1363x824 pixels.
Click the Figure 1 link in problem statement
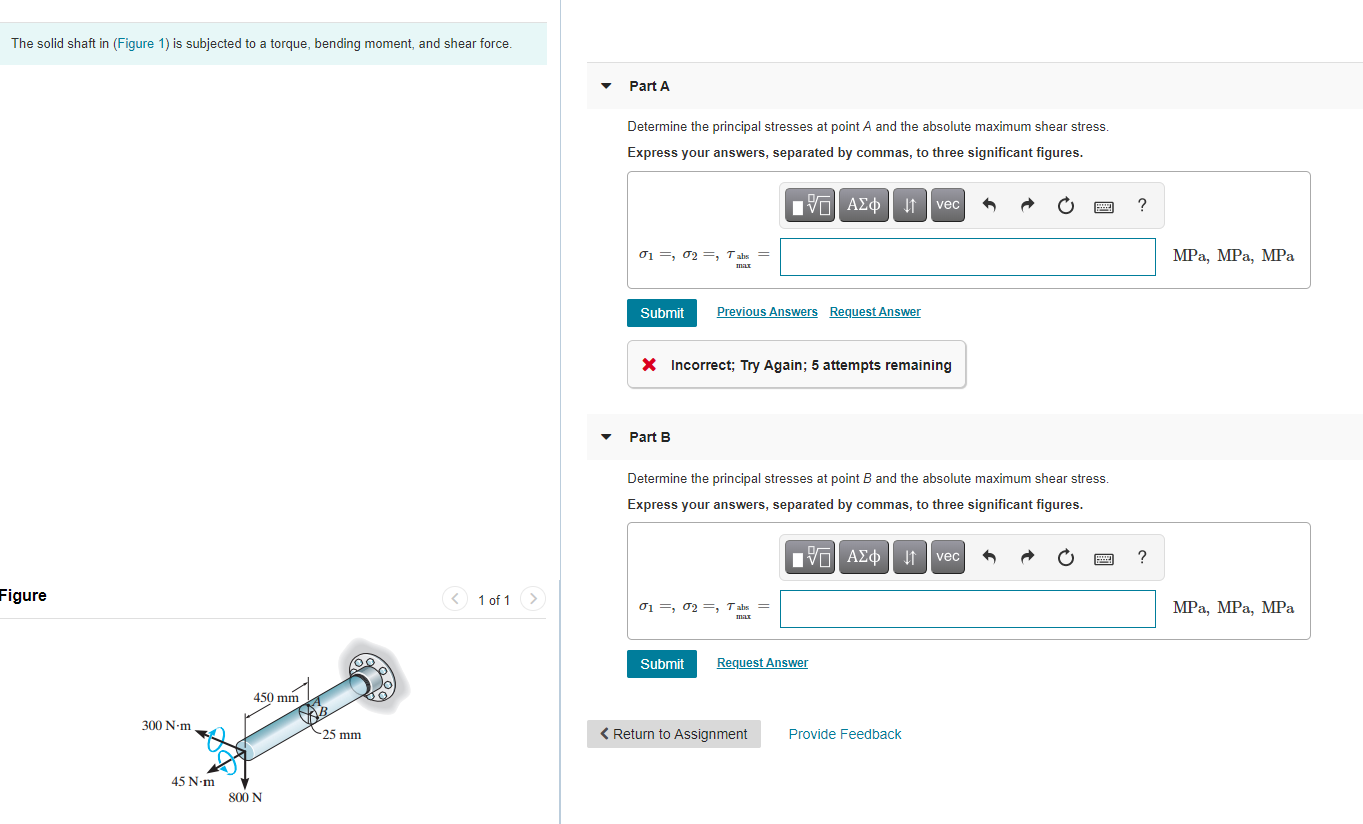tap(140, 44)
